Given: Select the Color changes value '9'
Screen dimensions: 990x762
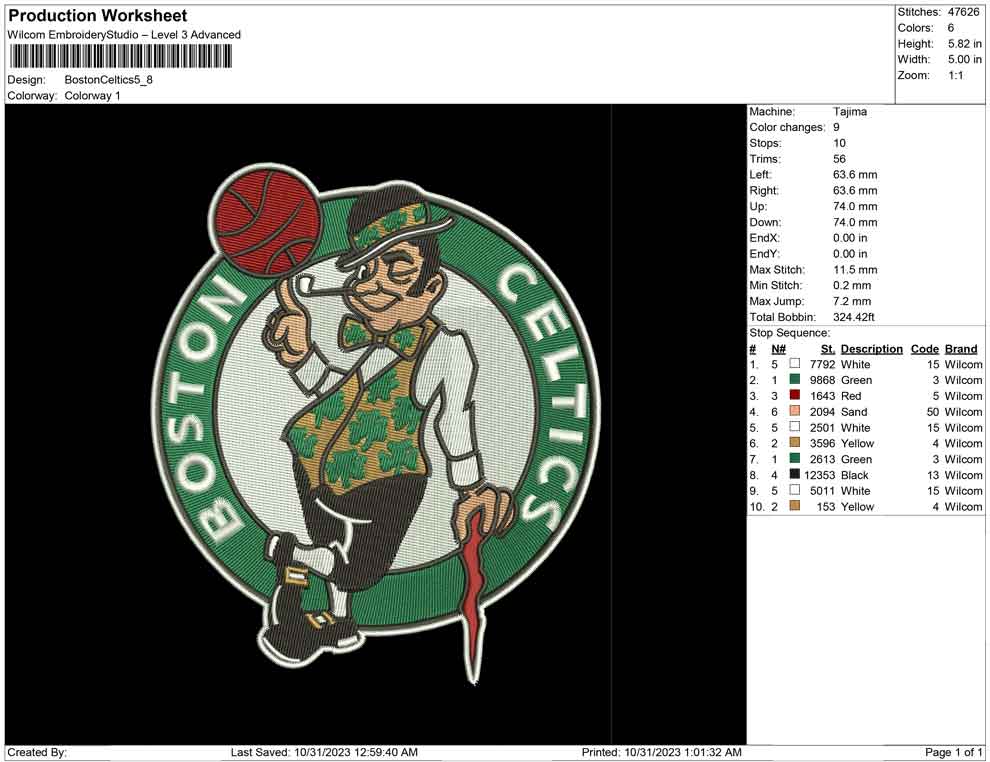Looking at the screenshot, I should click(836, 128).
